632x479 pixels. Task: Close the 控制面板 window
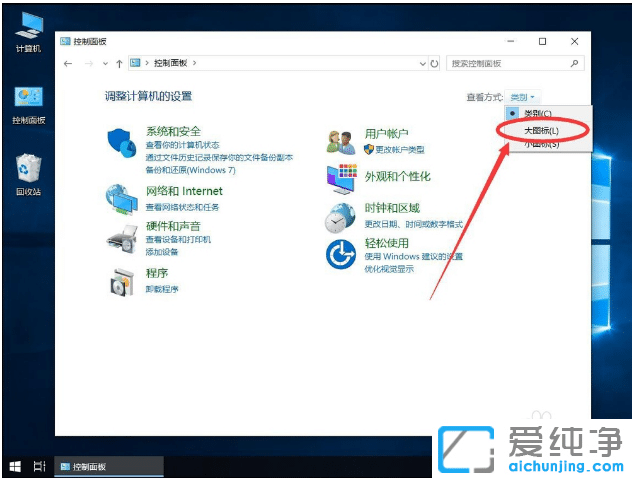point(575,42)
